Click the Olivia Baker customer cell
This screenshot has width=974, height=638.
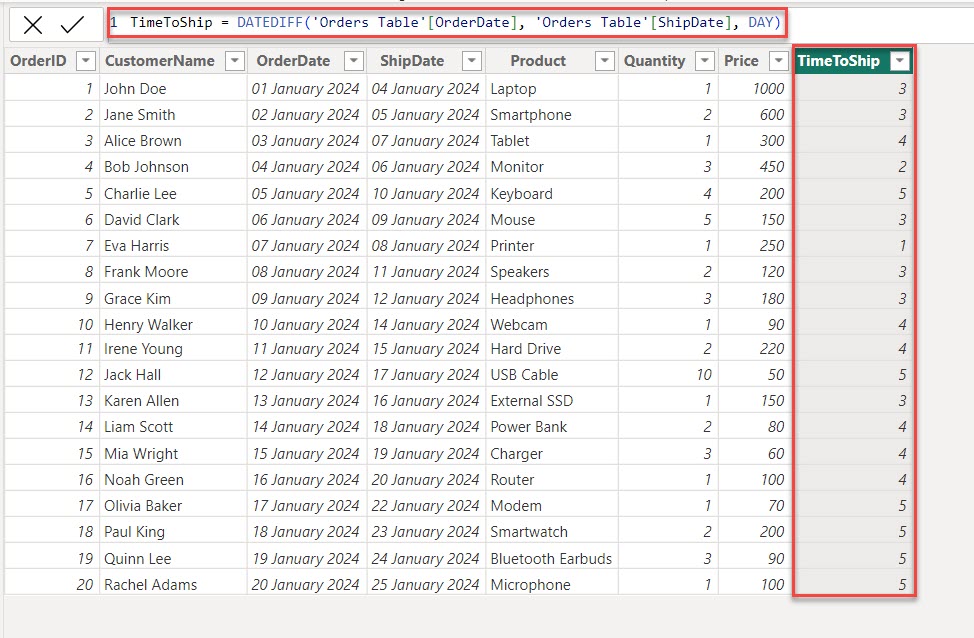tap(173, 506)
